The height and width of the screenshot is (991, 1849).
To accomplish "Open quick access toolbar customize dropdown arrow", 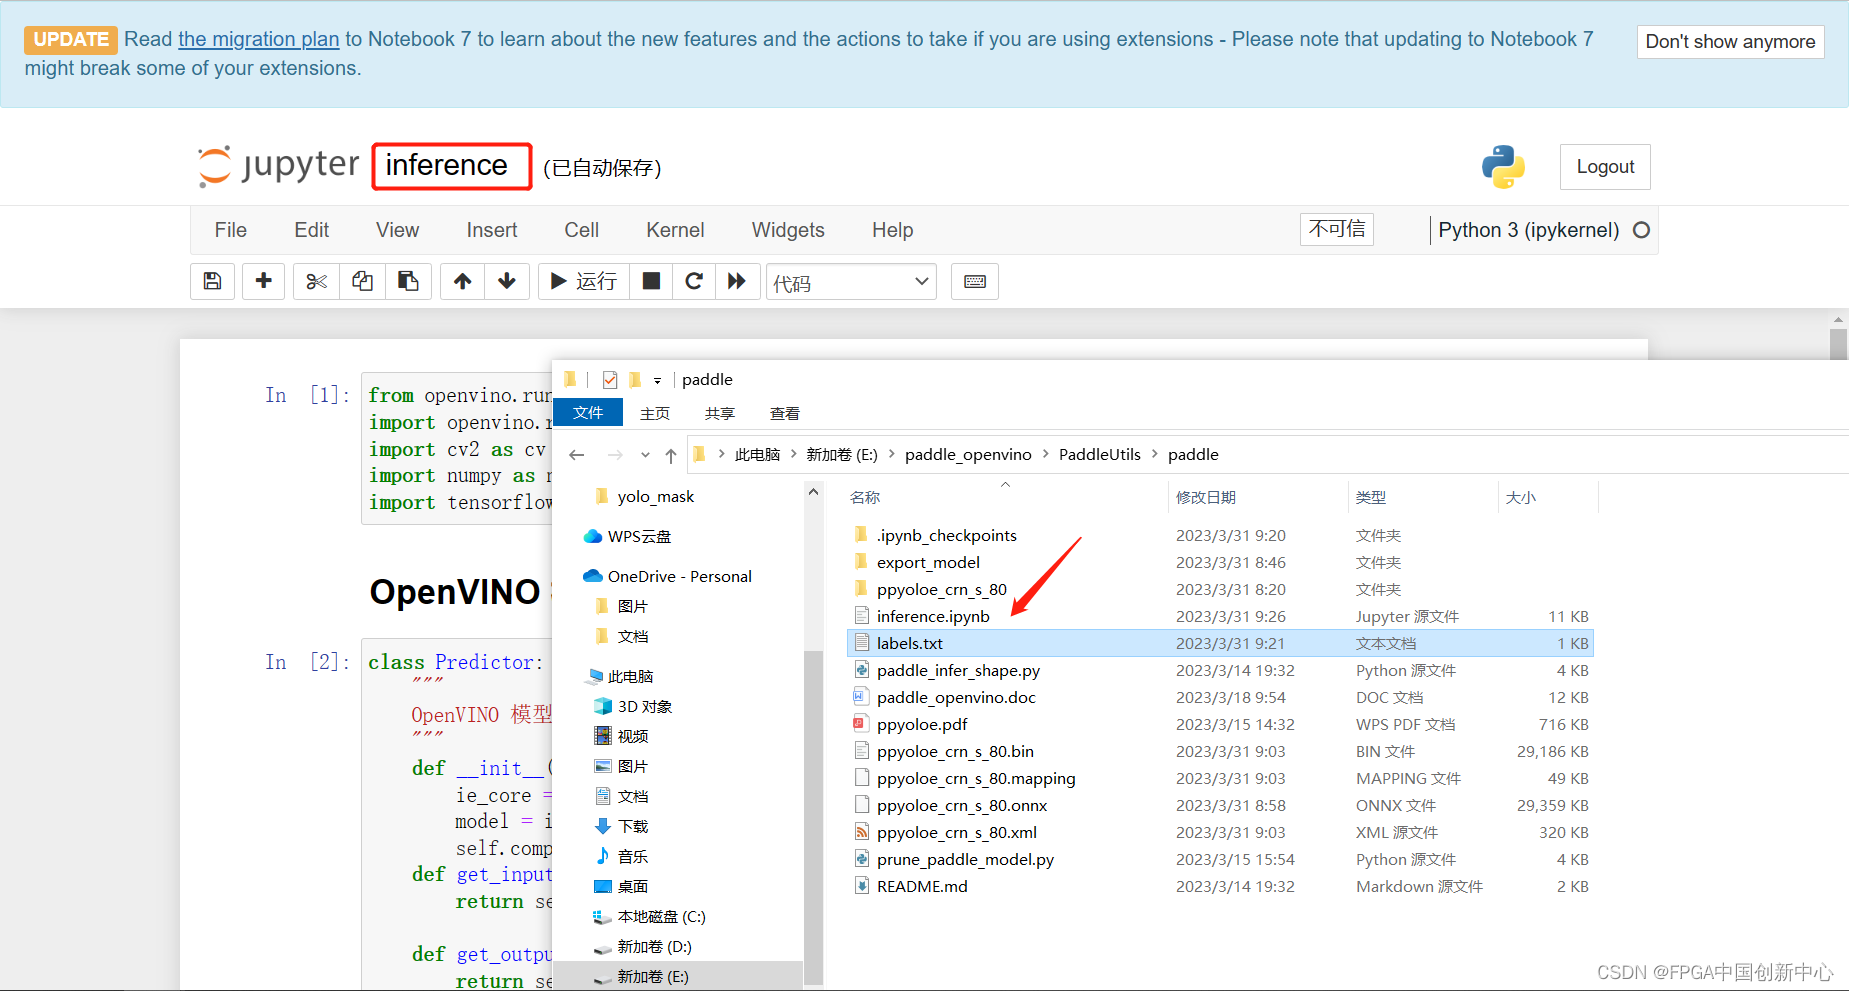I will [657, 380].
